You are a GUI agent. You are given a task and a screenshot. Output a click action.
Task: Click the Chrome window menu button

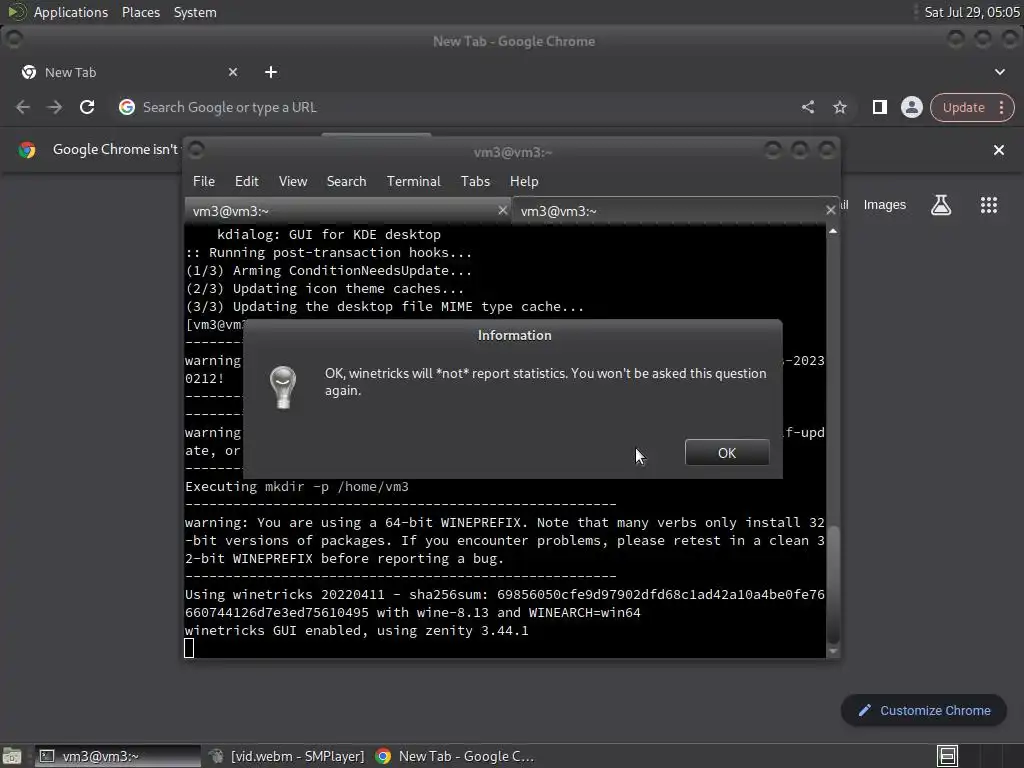click(14, 39)
